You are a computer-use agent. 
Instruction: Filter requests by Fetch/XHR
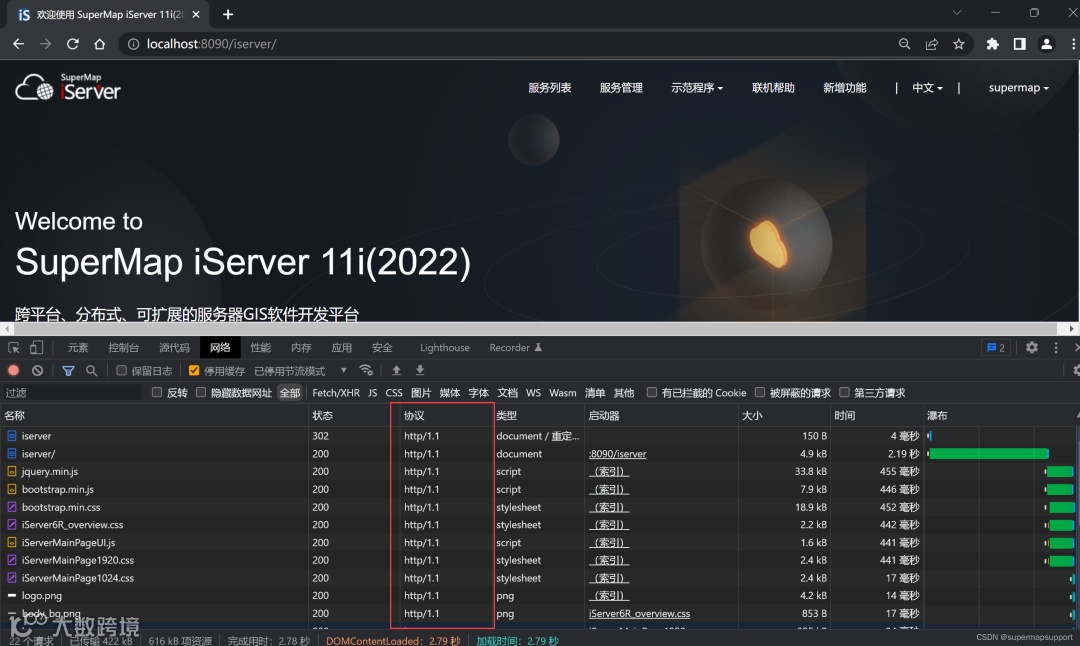pos(336,393)
